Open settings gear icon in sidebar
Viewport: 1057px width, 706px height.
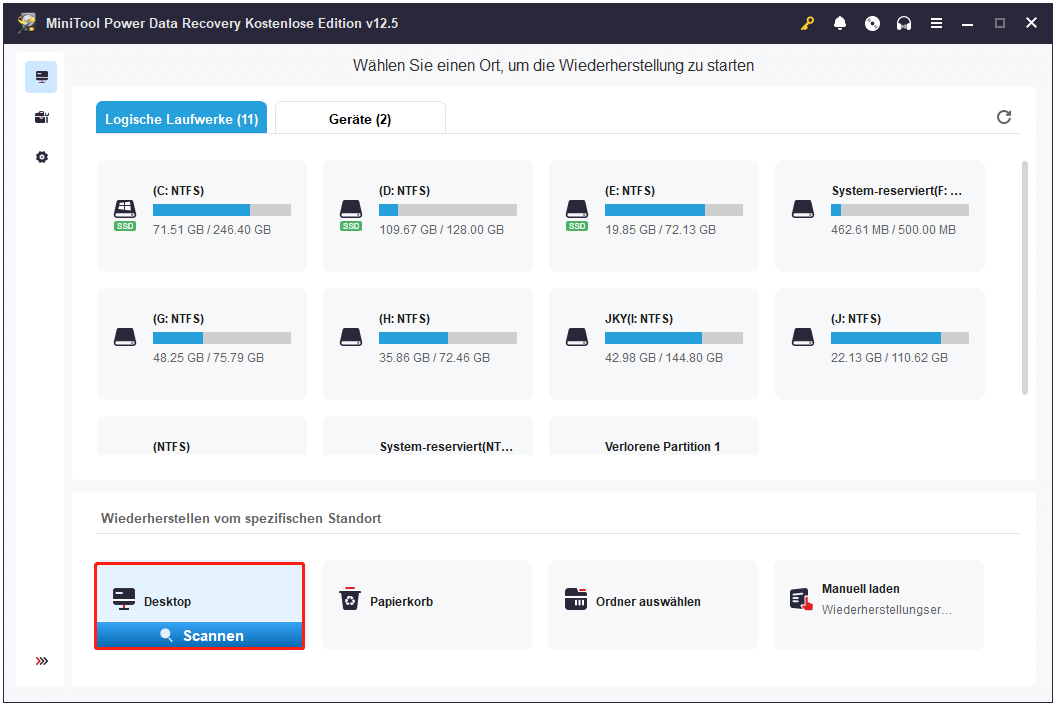tap(42, 157)
